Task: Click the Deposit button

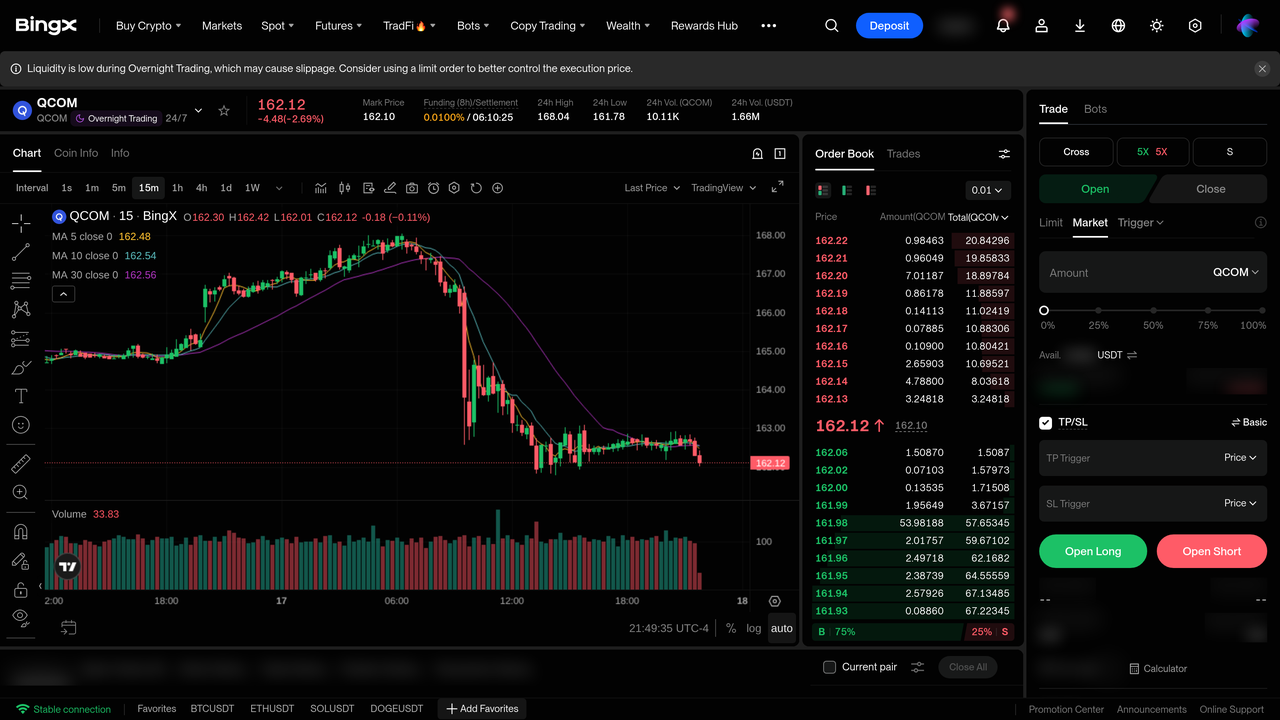Action: (889, 26)
